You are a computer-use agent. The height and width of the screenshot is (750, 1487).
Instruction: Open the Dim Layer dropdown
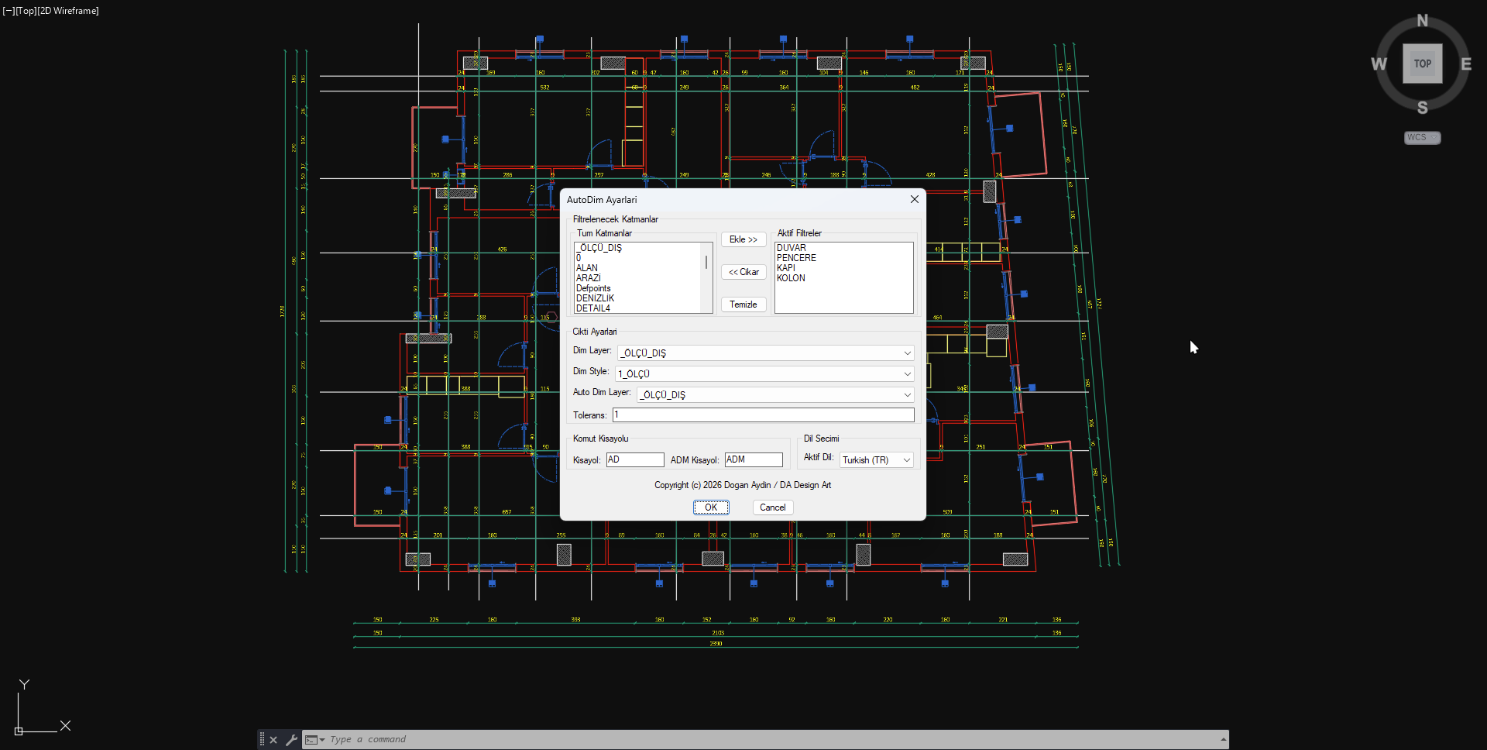[765, 353]
